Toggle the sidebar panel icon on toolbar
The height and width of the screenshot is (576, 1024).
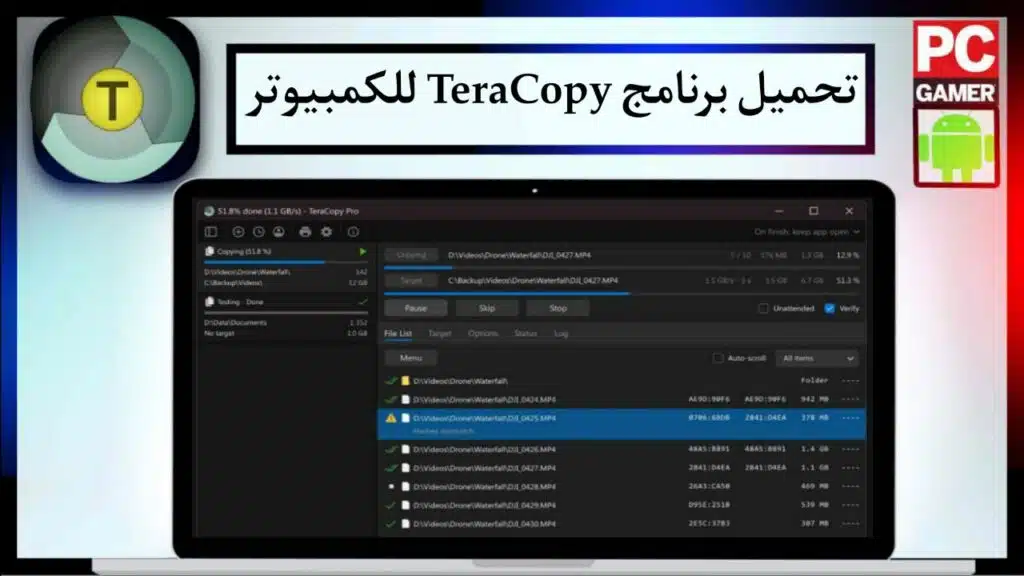(x=210, y=231)
